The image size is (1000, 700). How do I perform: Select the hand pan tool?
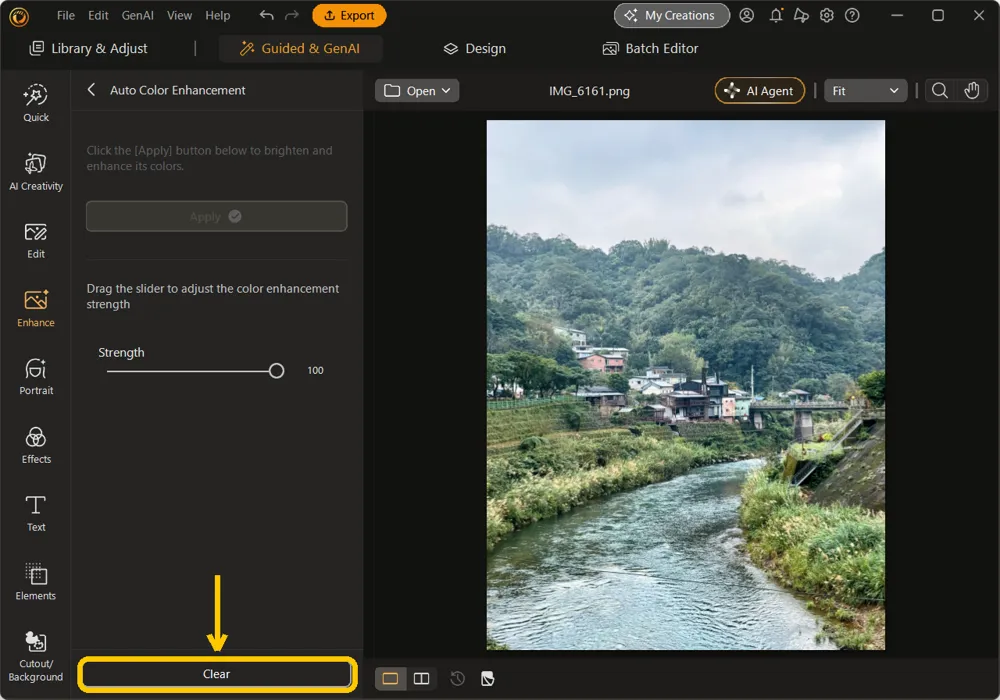(x=971, y=91)
